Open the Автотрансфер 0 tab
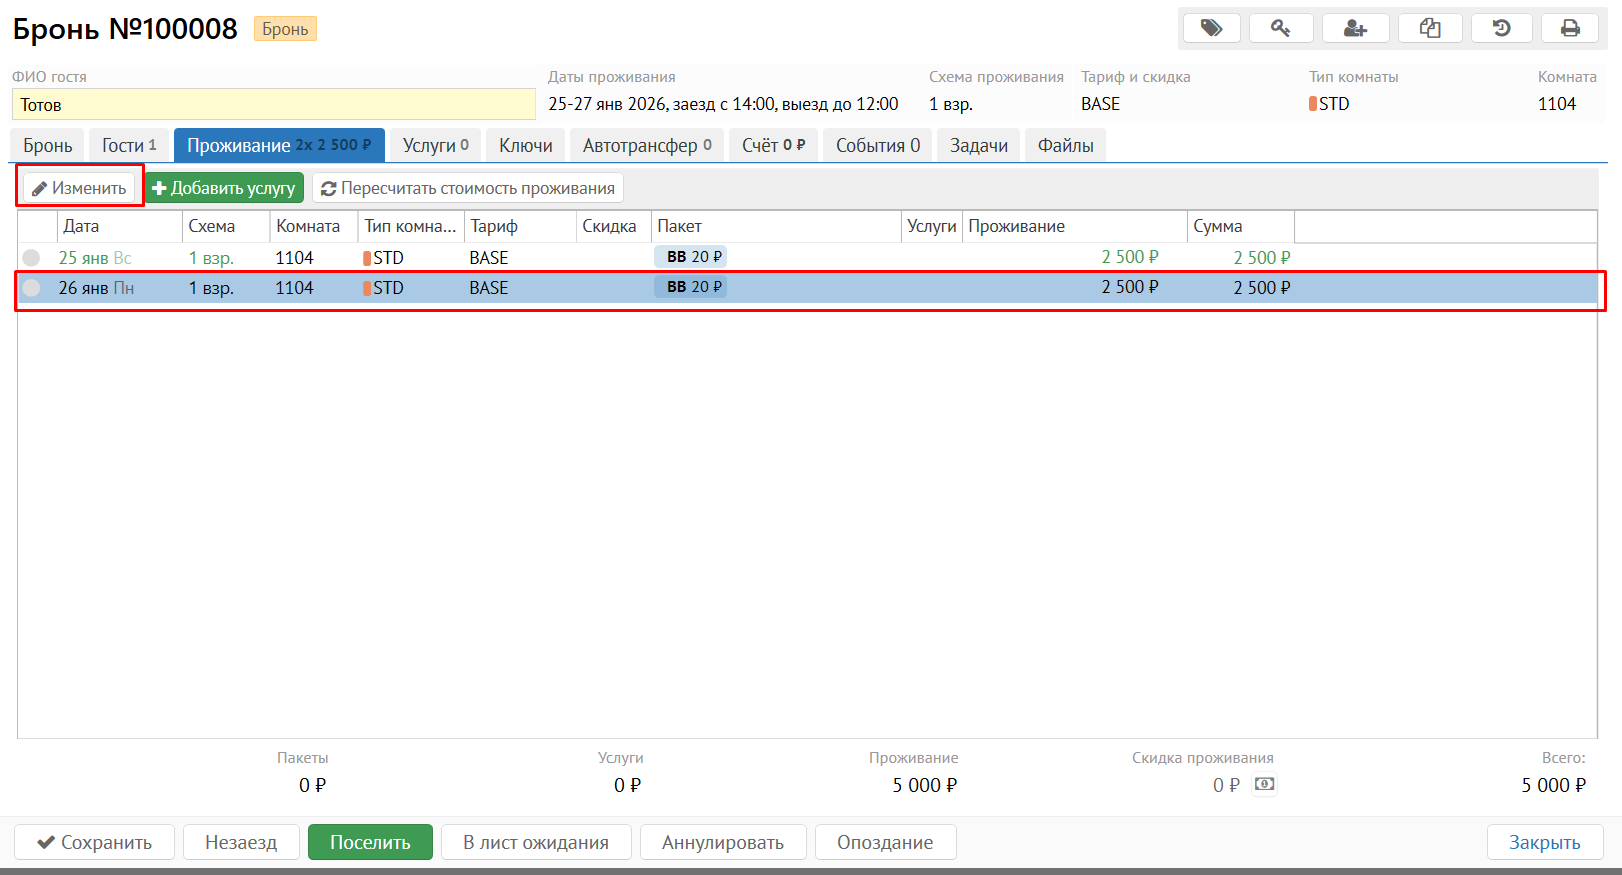The image size is (1622, 875). click(647, 145)
